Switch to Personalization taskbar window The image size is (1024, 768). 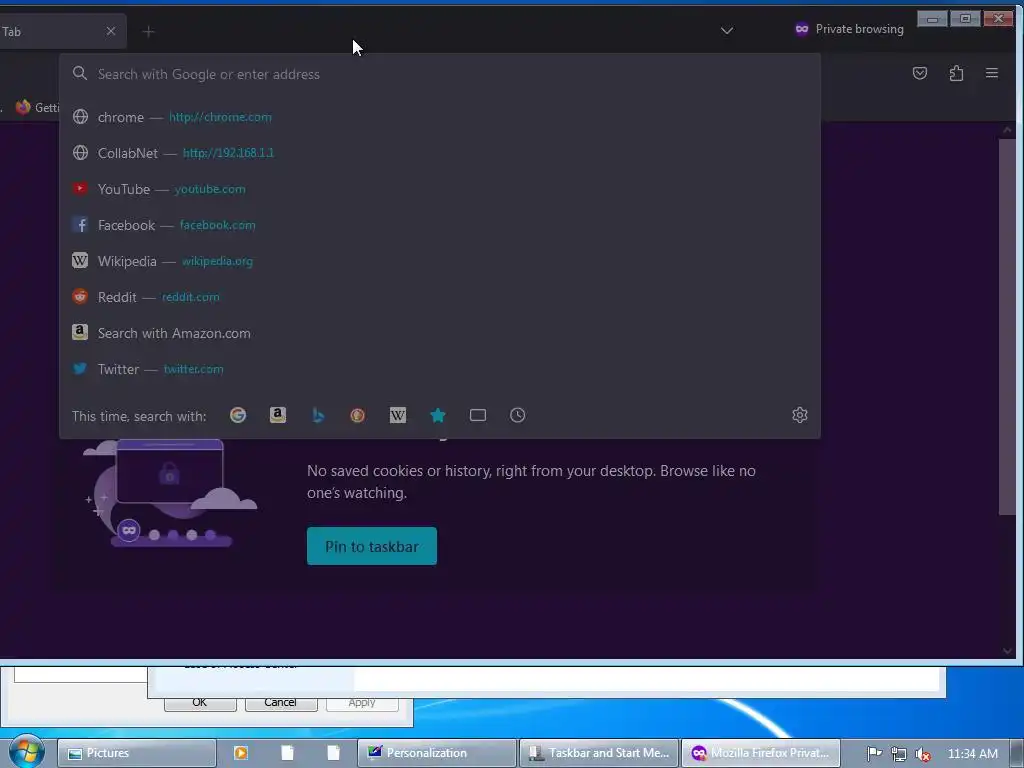[x=437, y=753]
